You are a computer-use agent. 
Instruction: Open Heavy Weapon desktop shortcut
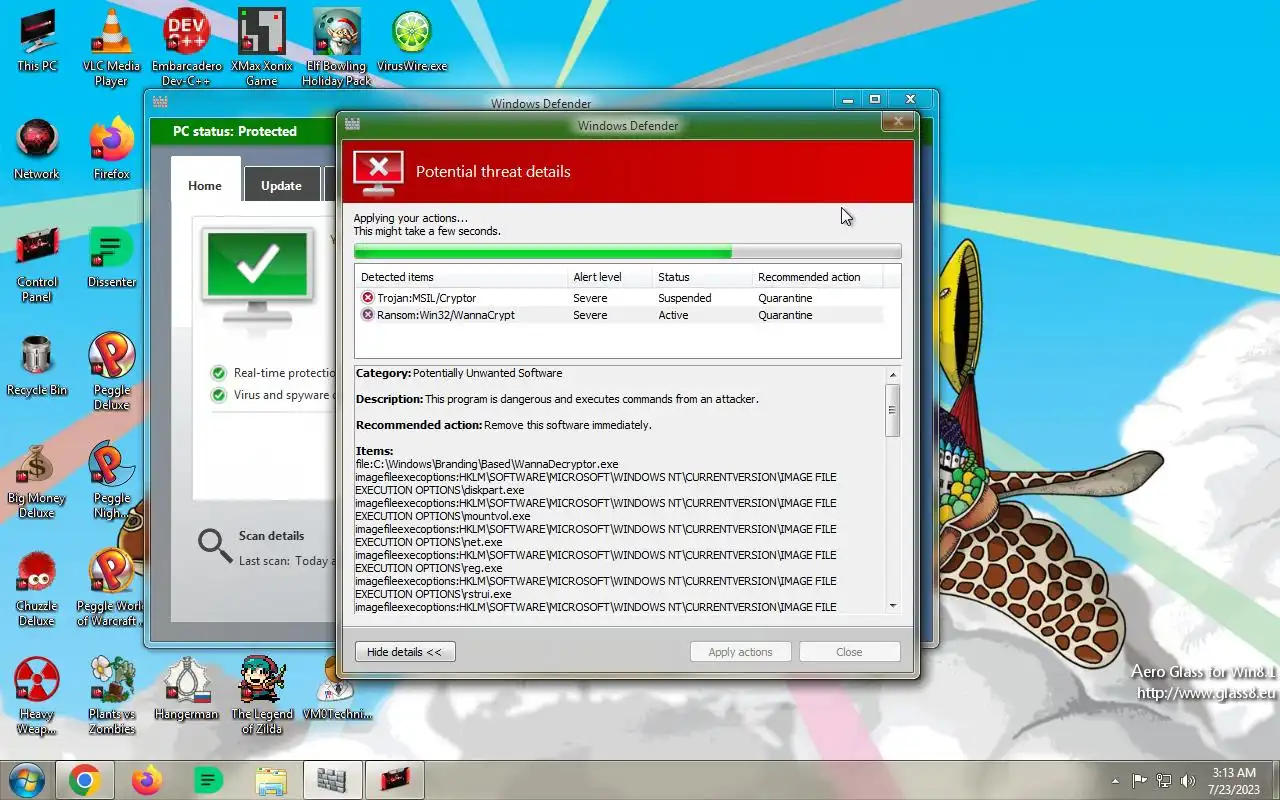(37, 696)
